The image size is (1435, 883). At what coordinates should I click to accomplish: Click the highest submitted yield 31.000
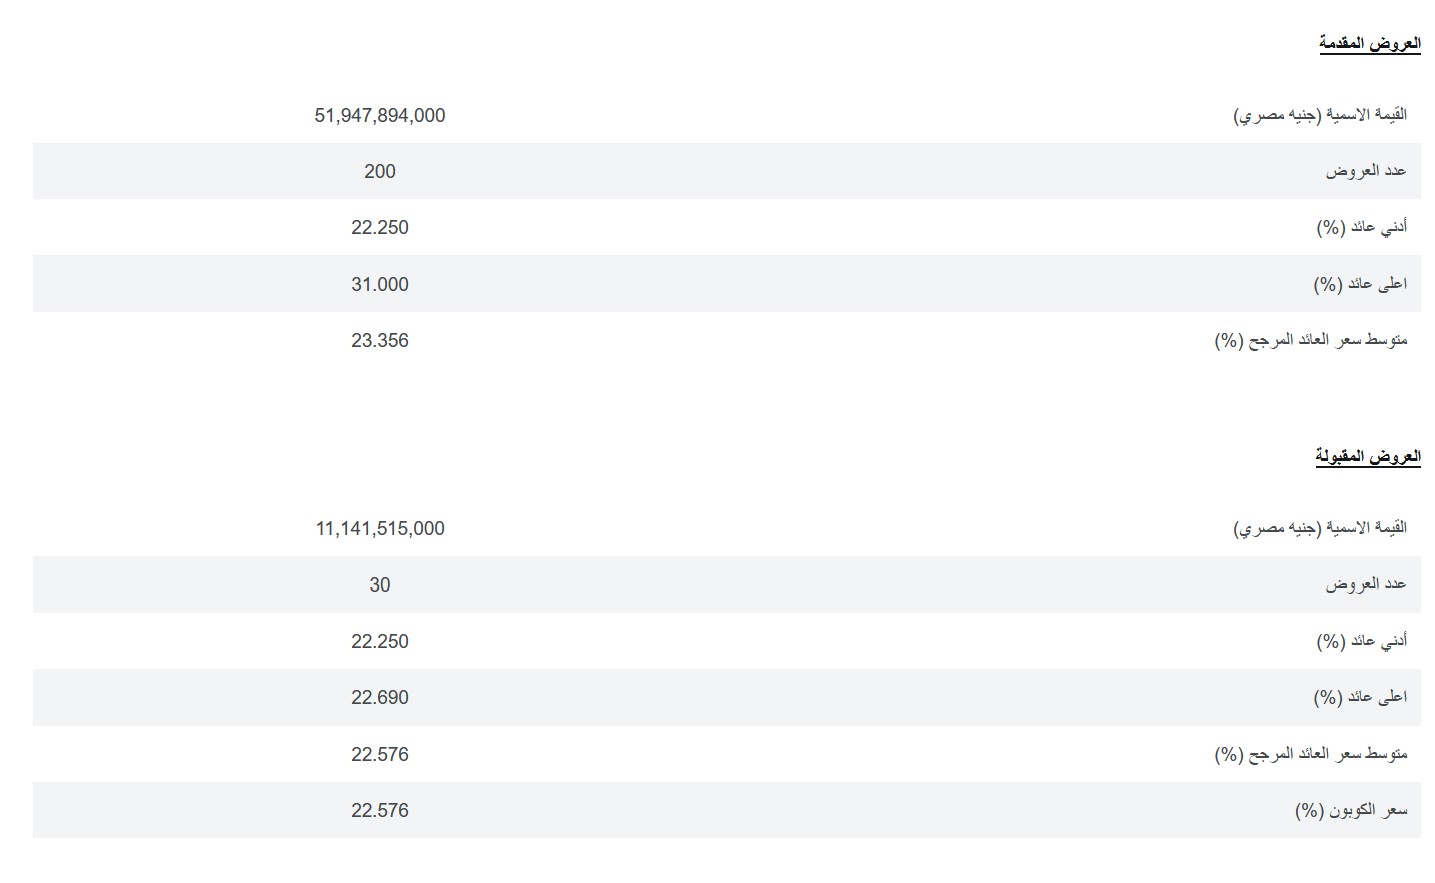click(380, 284)
